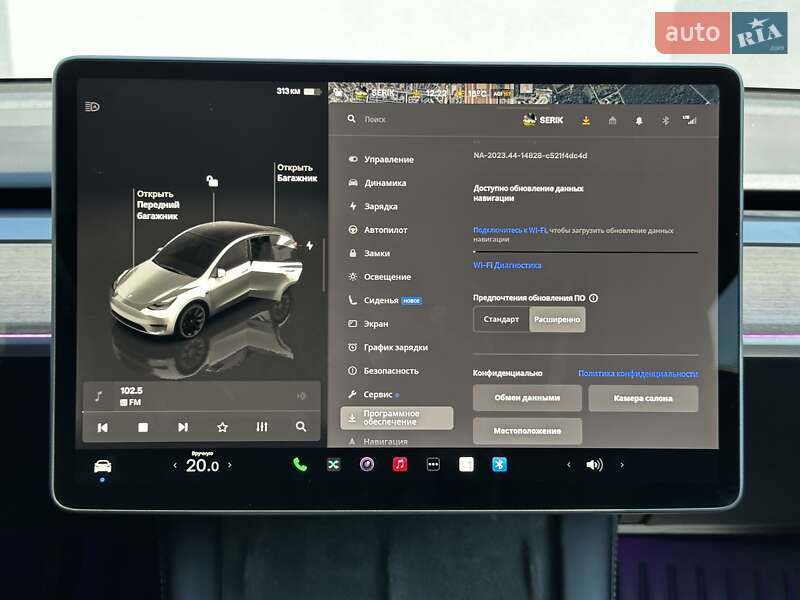Tap the headlights indicator icon

coord(92,107)
